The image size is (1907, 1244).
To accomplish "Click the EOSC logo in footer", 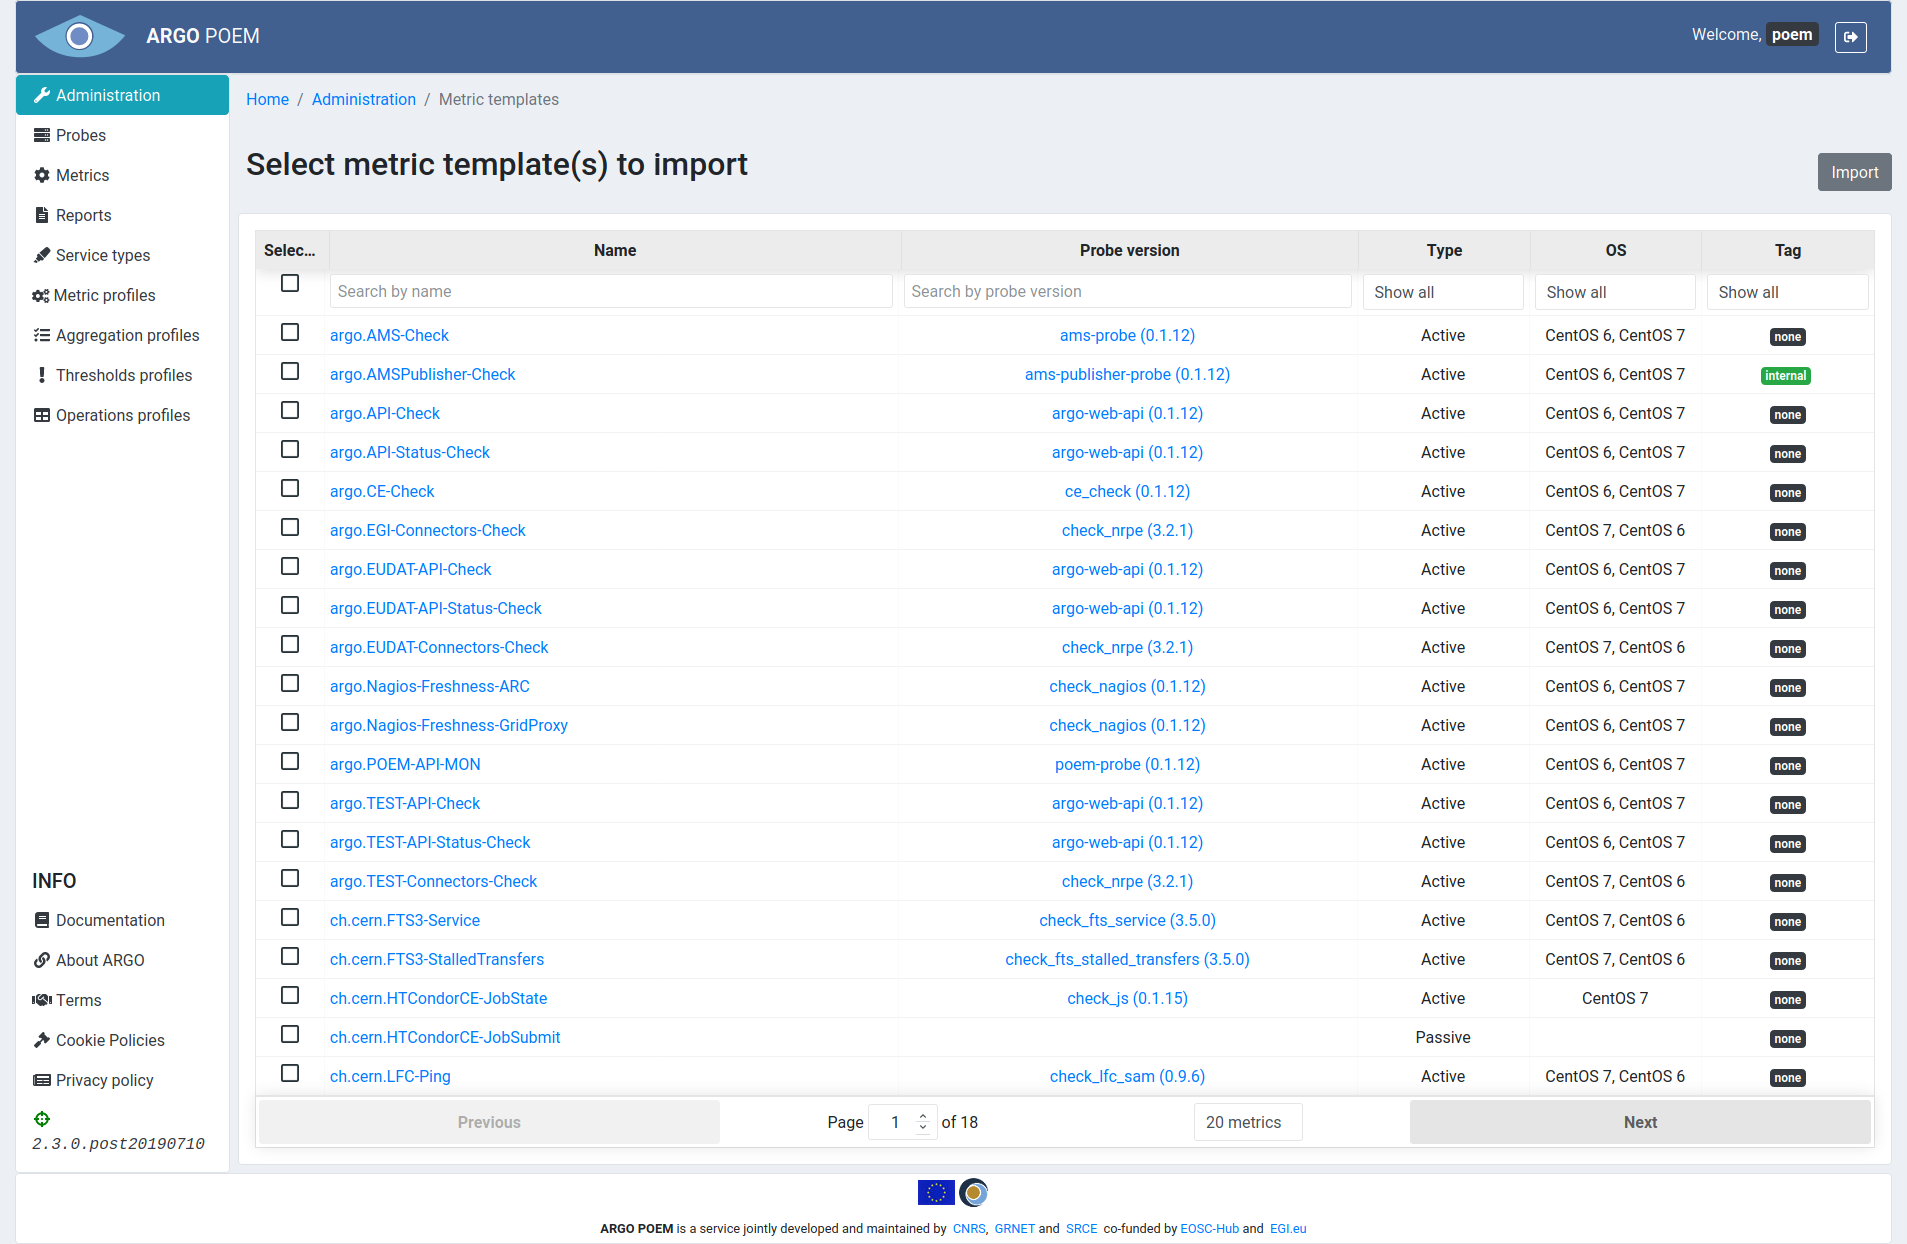I will pyautogui.click(x=974, y=1192).
